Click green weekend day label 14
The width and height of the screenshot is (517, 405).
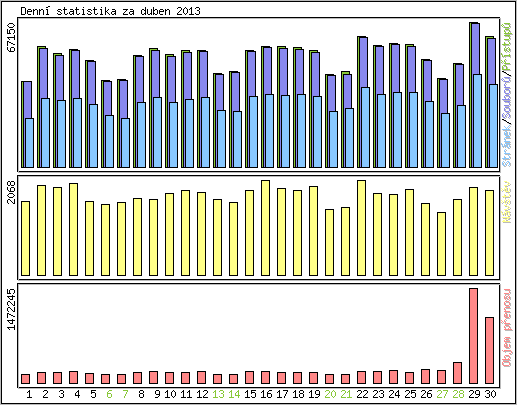[x=234, y=394]
